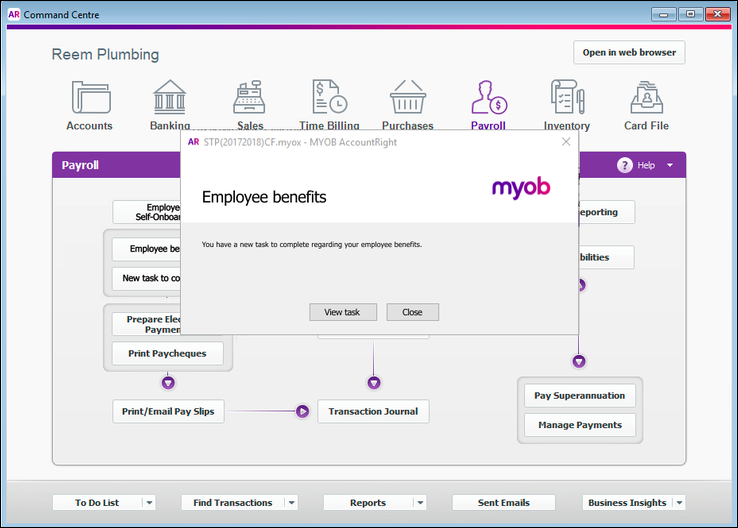Select the Inventory checklist icon
The image size is (738, 528).
click(x=567, y=96)
